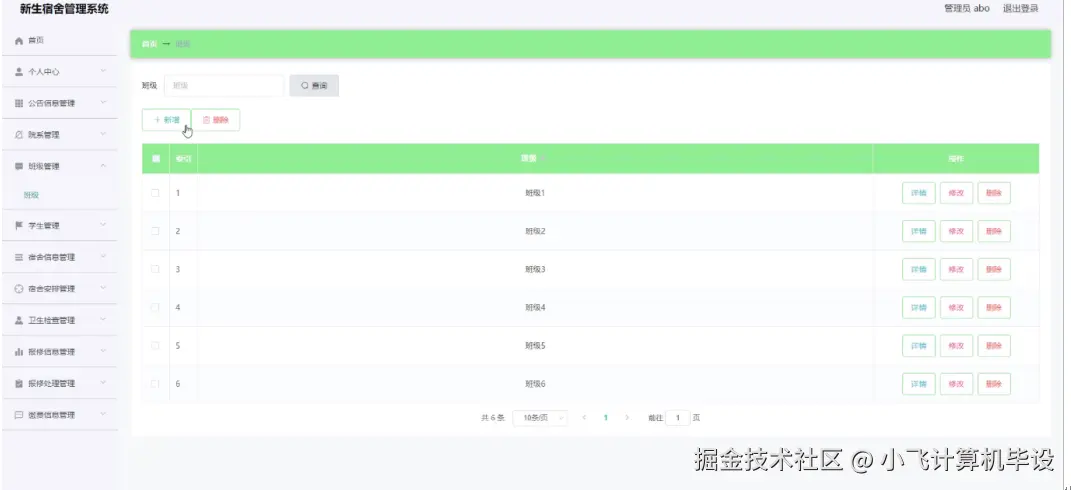The height and width of the screenshot is (490, 1071).
Task: Open 详情 for row 班级2
Action: point(919,231)
